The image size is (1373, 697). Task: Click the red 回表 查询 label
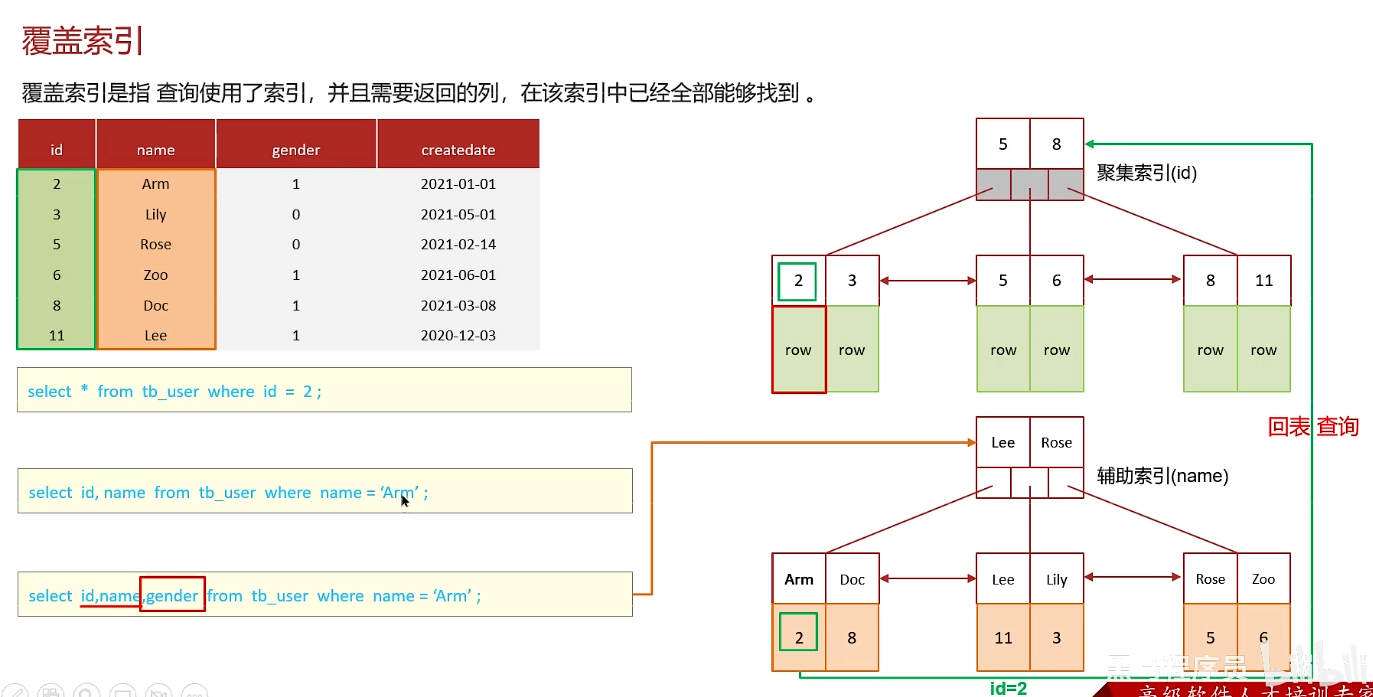click(1314, 427)
